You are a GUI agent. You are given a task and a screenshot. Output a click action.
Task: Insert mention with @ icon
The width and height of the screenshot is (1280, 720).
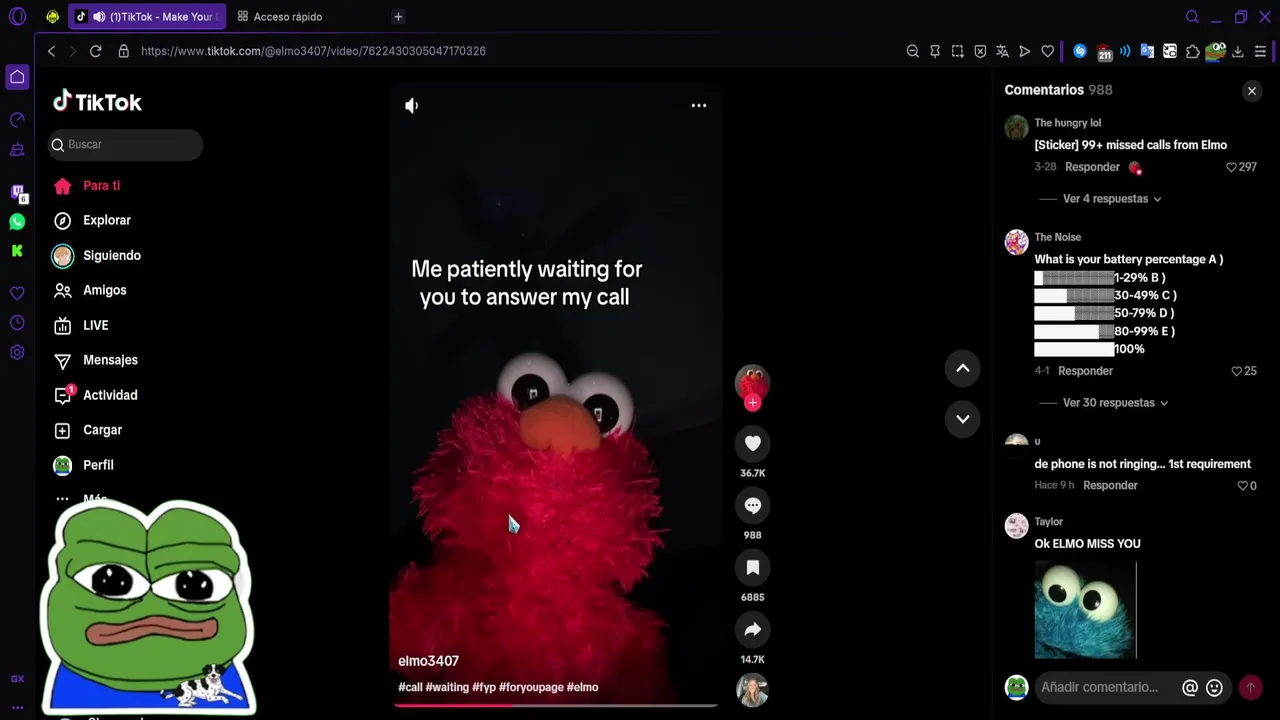click(x=1190, y=687)
